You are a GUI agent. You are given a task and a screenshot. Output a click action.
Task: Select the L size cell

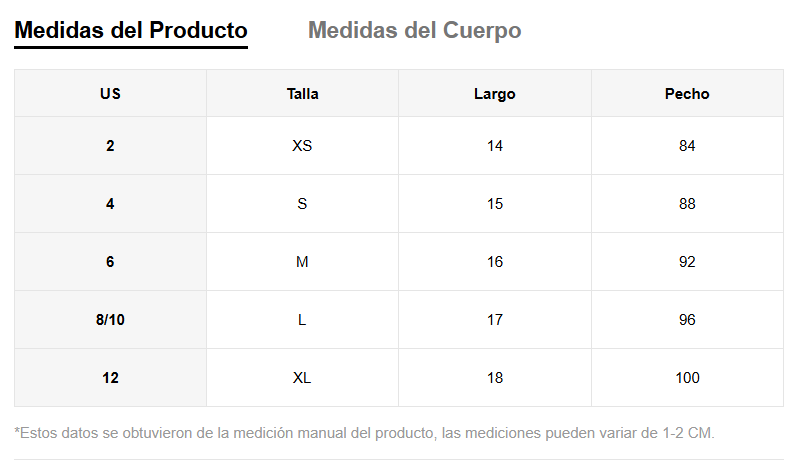point(302,320)
